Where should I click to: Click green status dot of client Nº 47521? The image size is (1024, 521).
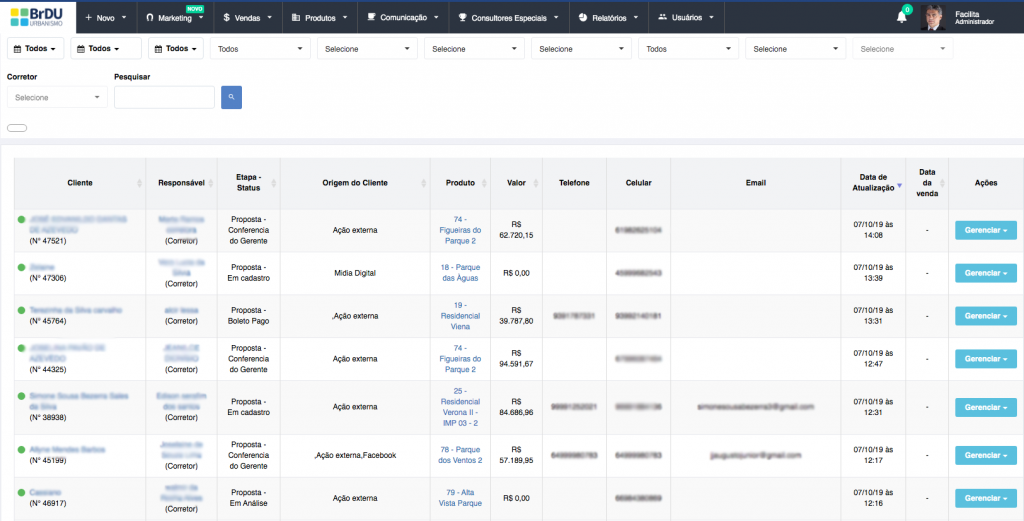pos(21,219)
